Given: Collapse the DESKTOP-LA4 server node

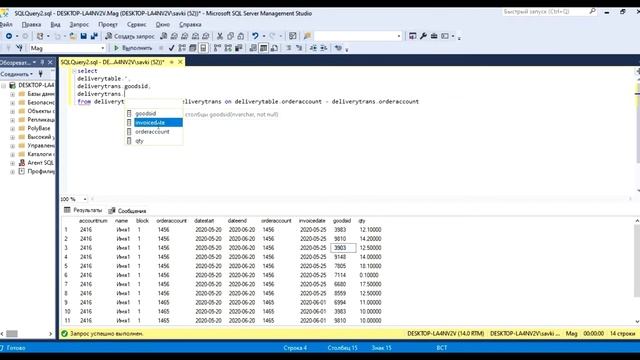Looking at the screenshot, I should 4,85.
